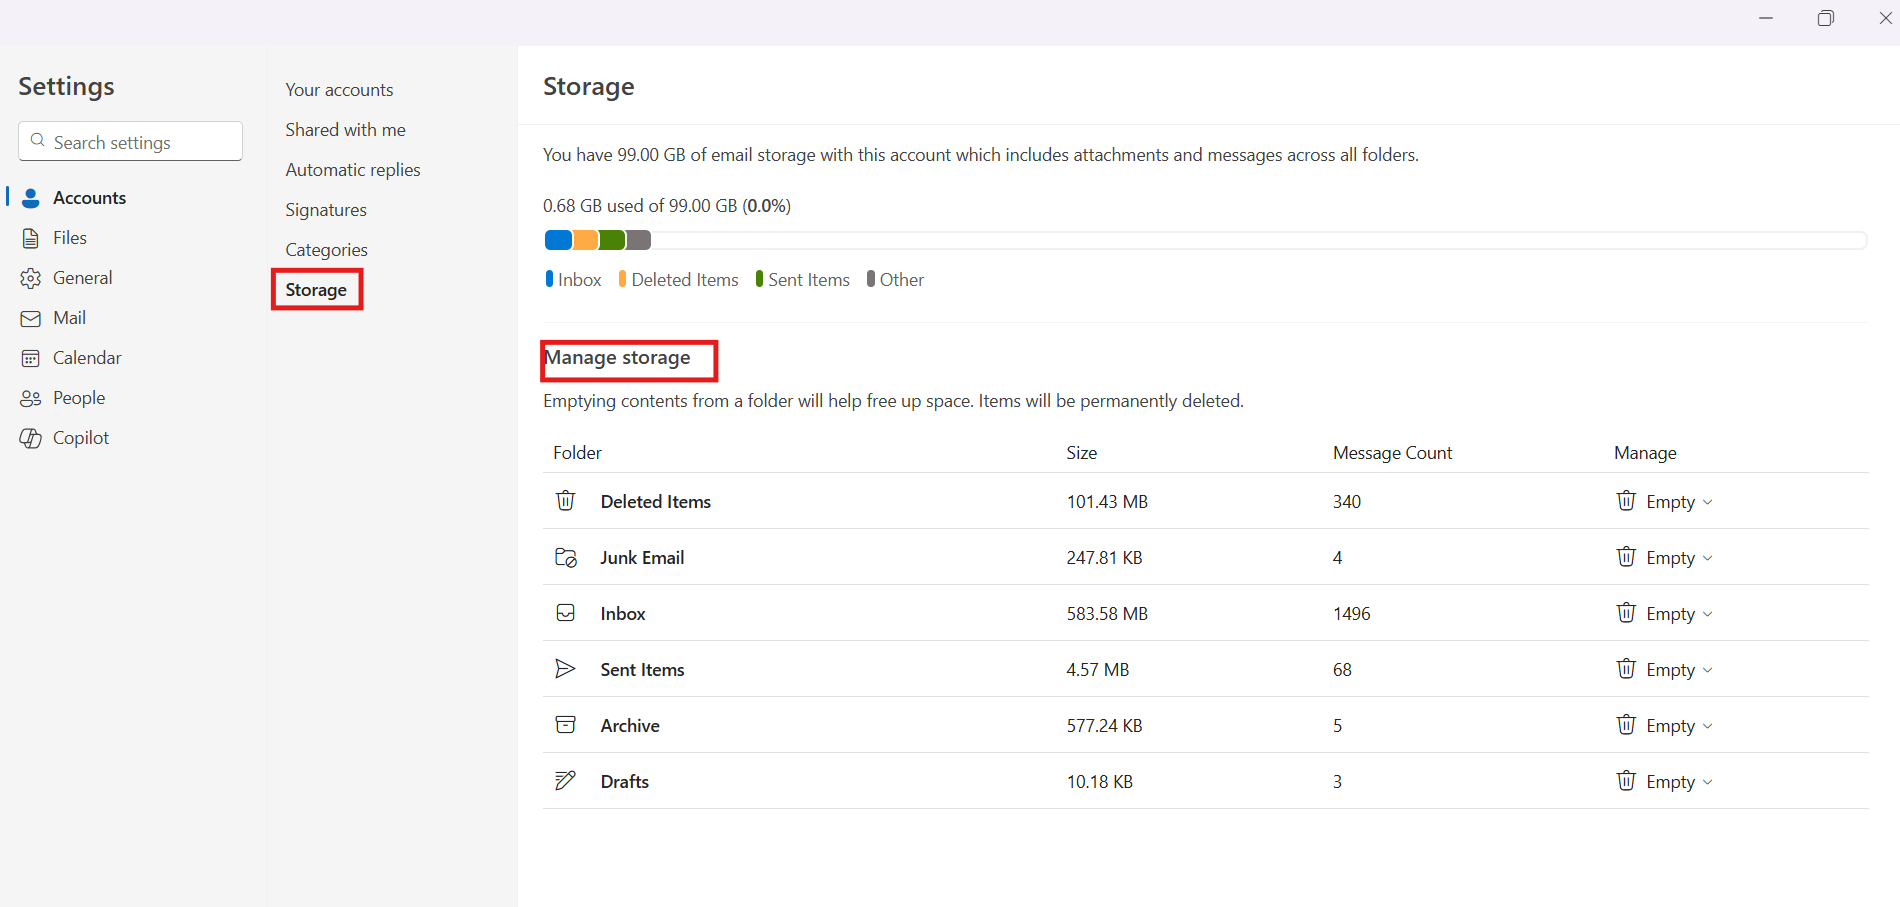Click the Inbox segment of the storage bar
Viewport: 1900px width, 907px height.
click(559, 240)
